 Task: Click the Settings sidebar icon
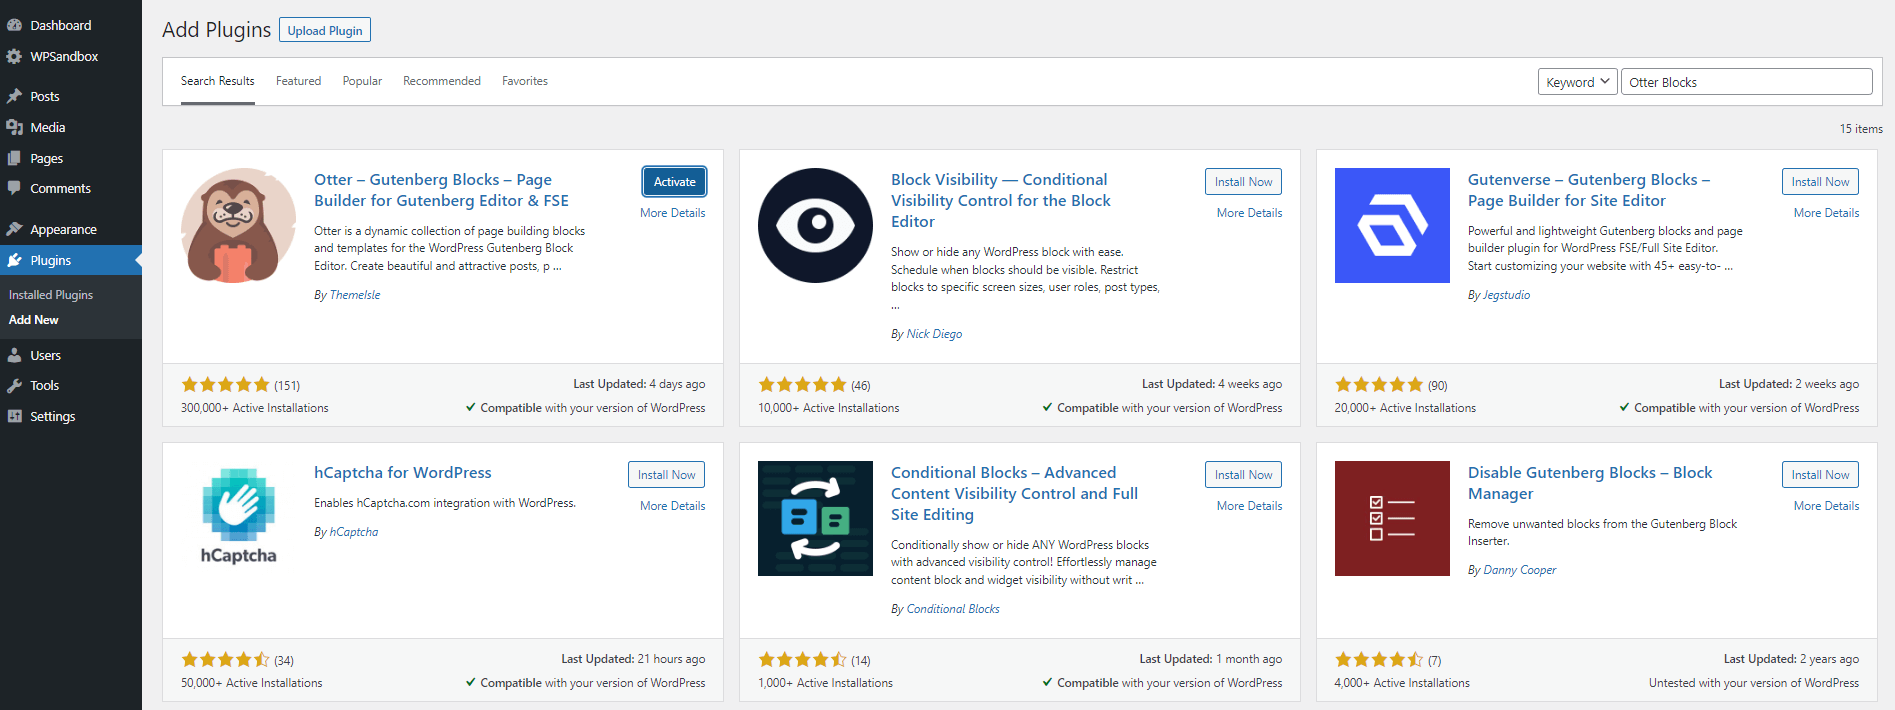click(x=14, y=416)
